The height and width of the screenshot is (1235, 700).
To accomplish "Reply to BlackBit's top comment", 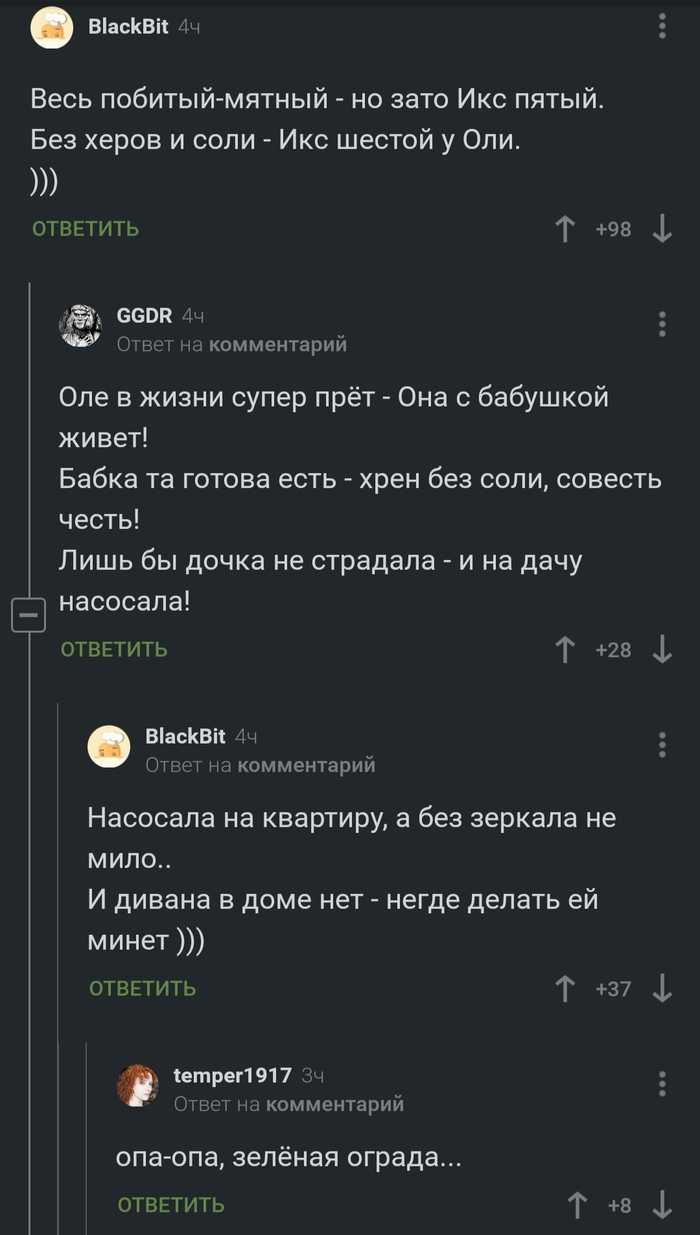I will (x=86, y=229).
